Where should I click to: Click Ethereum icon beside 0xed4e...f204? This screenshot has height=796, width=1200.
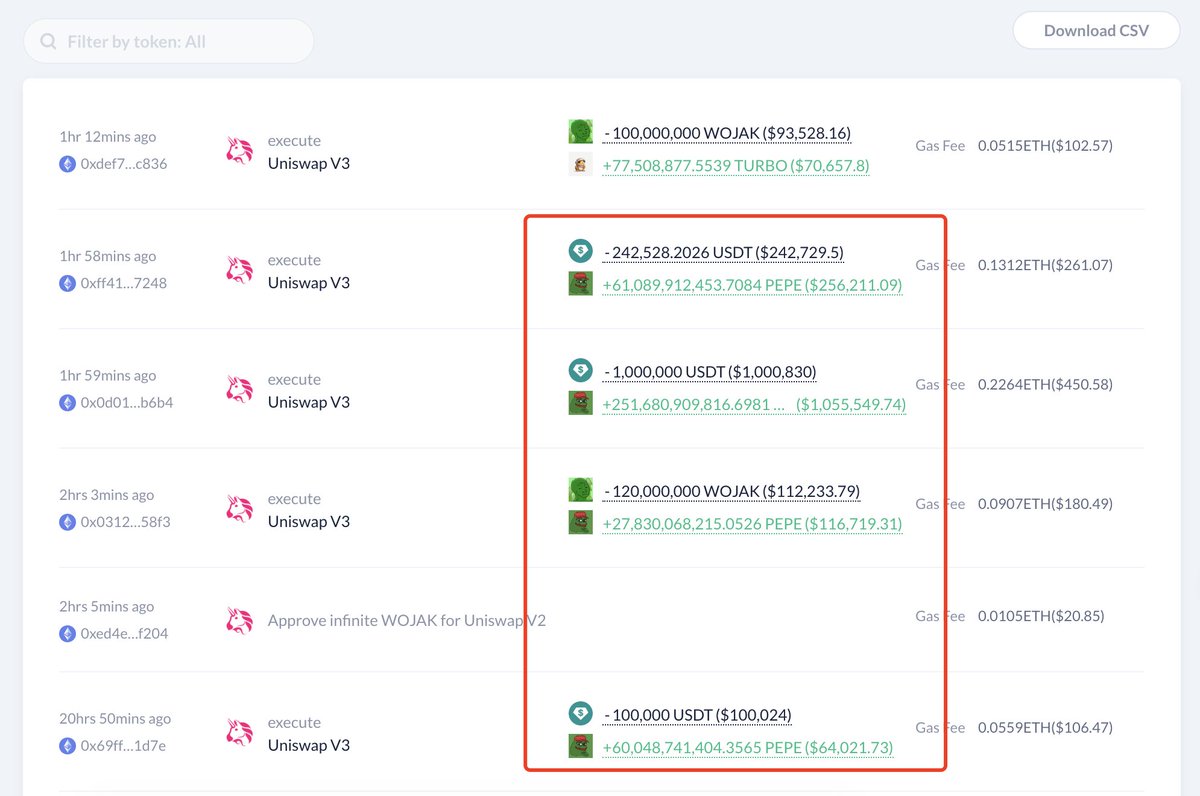click(68, 634)
